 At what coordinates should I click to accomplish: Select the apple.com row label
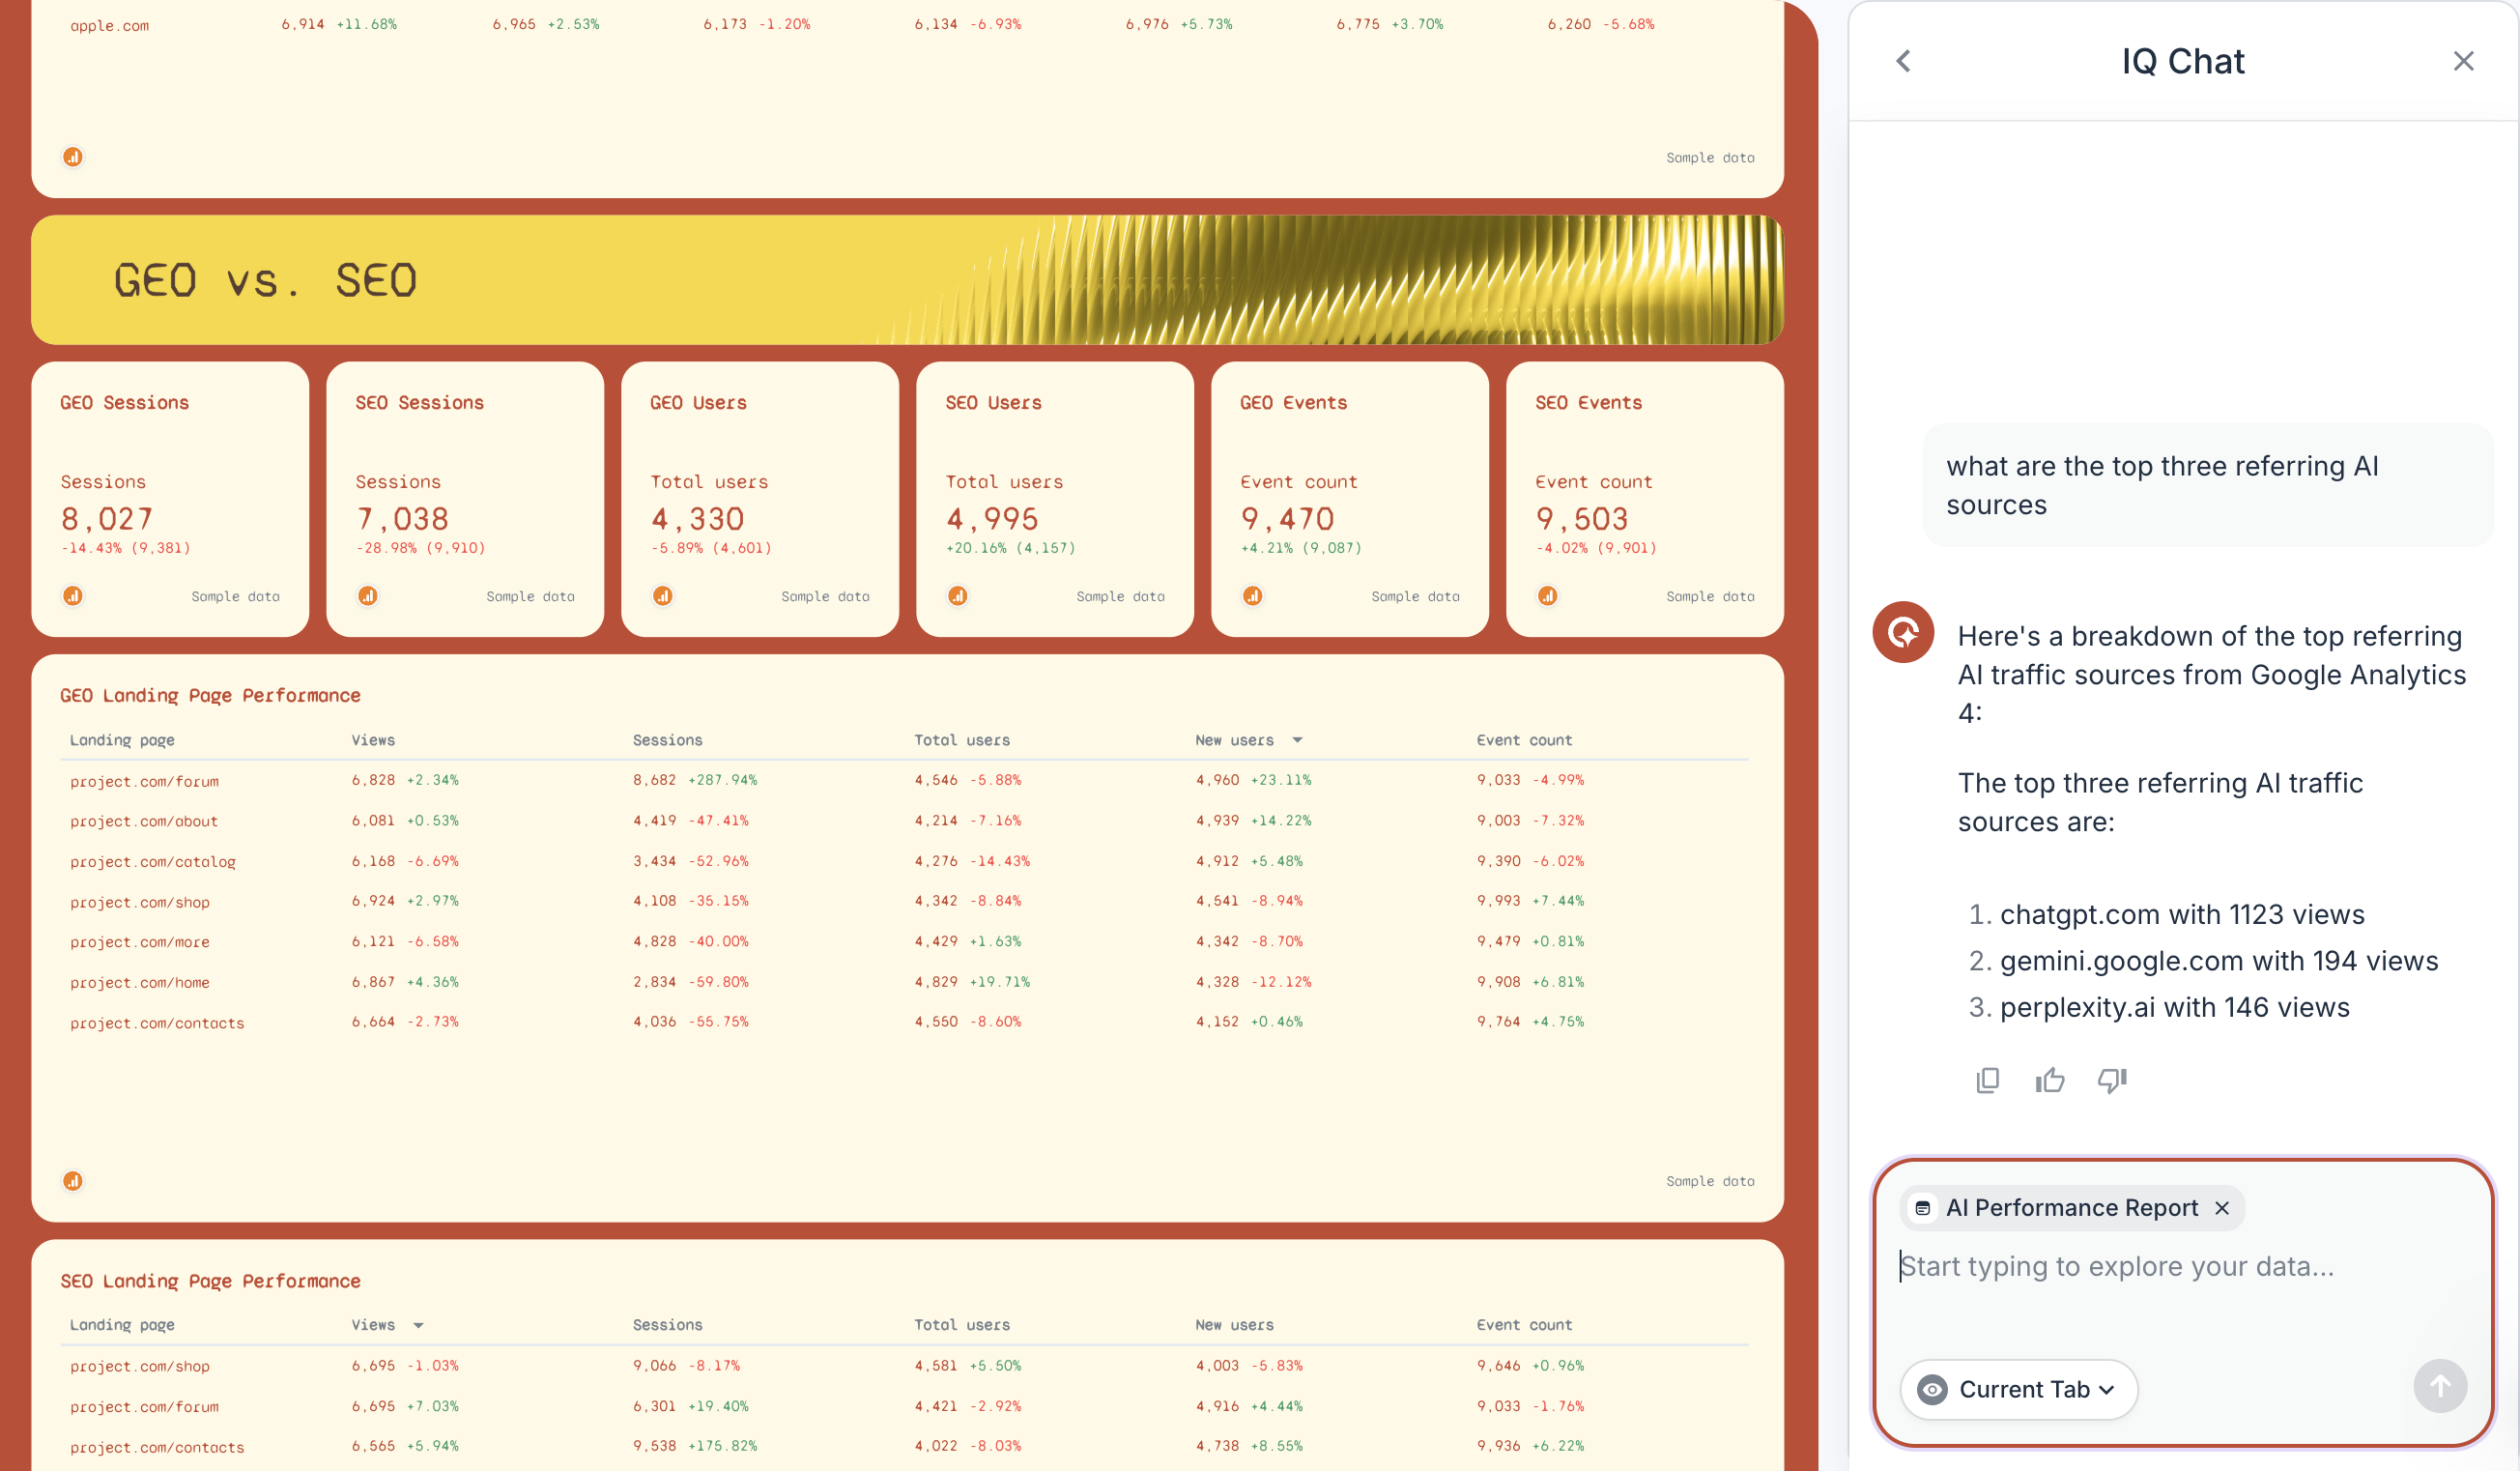(109, 25)
